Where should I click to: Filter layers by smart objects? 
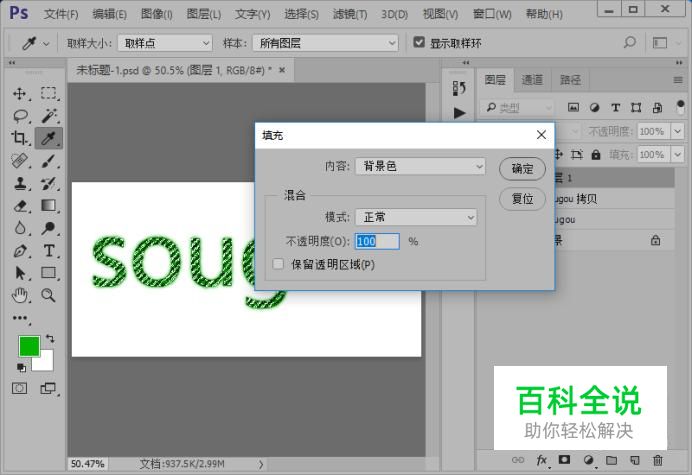(657, 107)
